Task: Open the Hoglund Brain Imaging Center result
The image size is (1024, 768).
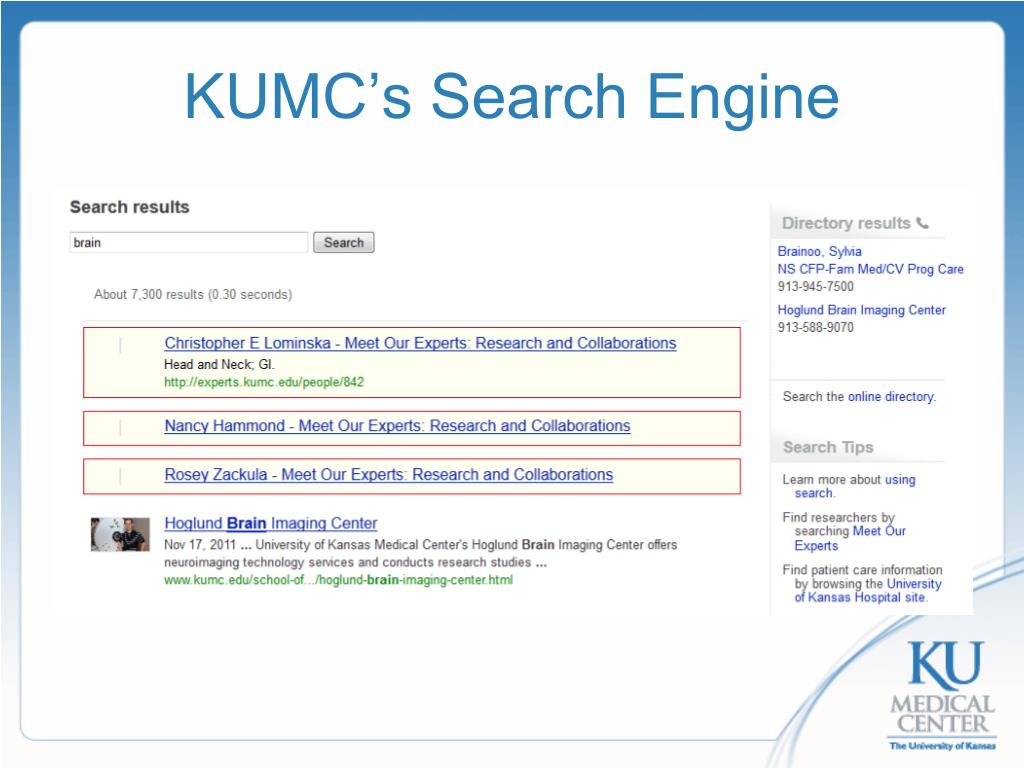Action: (271, 523)
